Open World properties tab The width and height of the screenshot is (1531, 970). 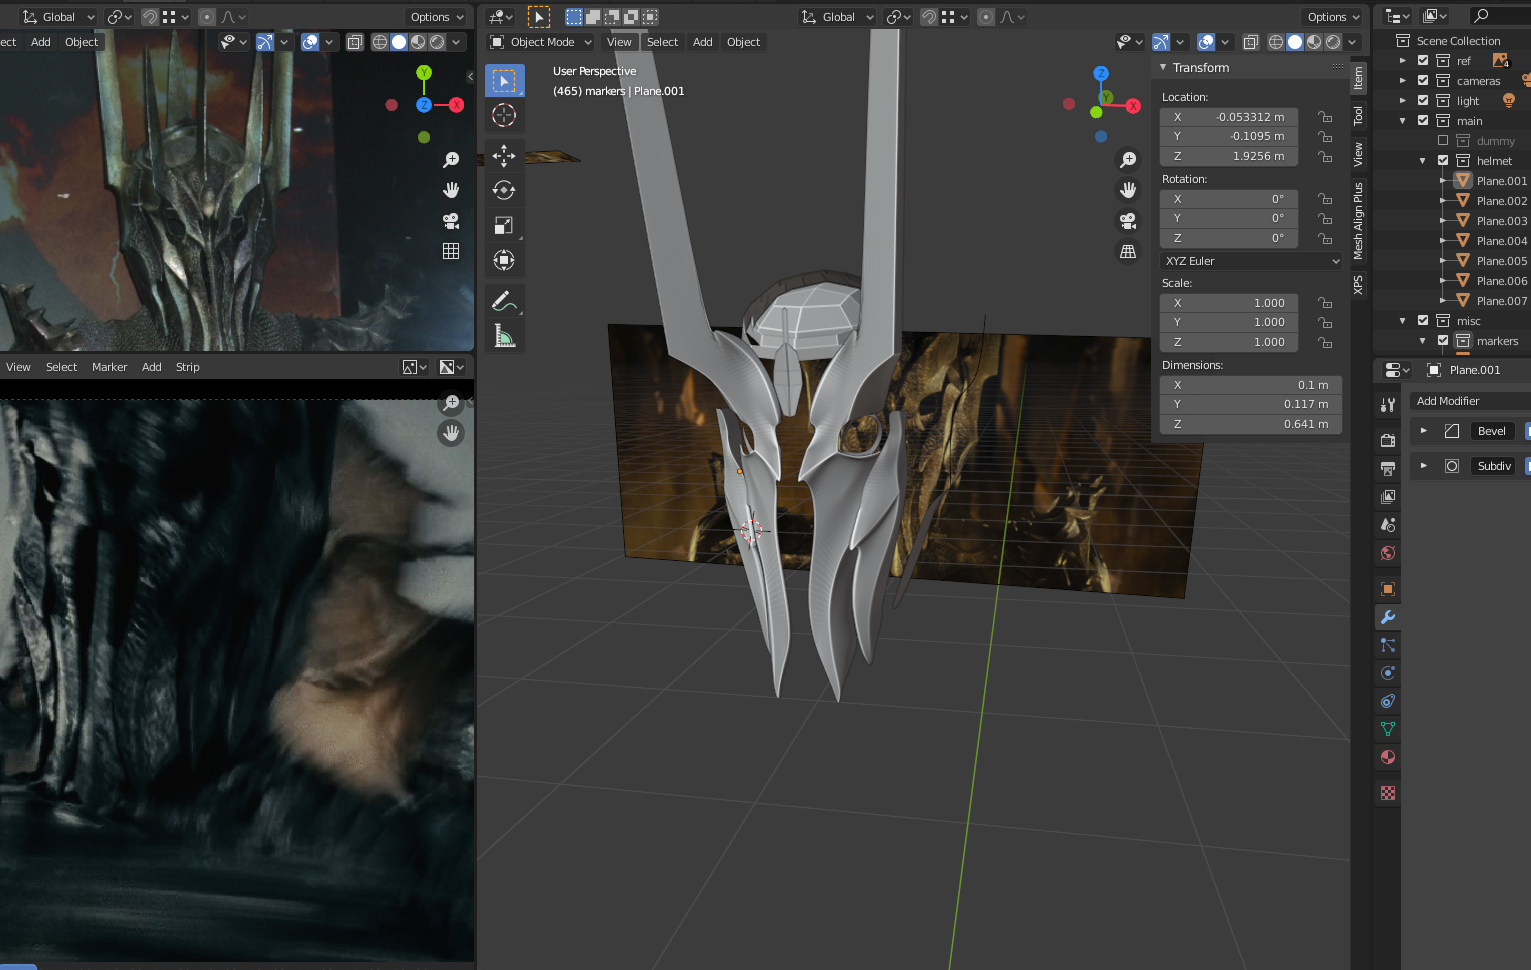point(1388,553)
